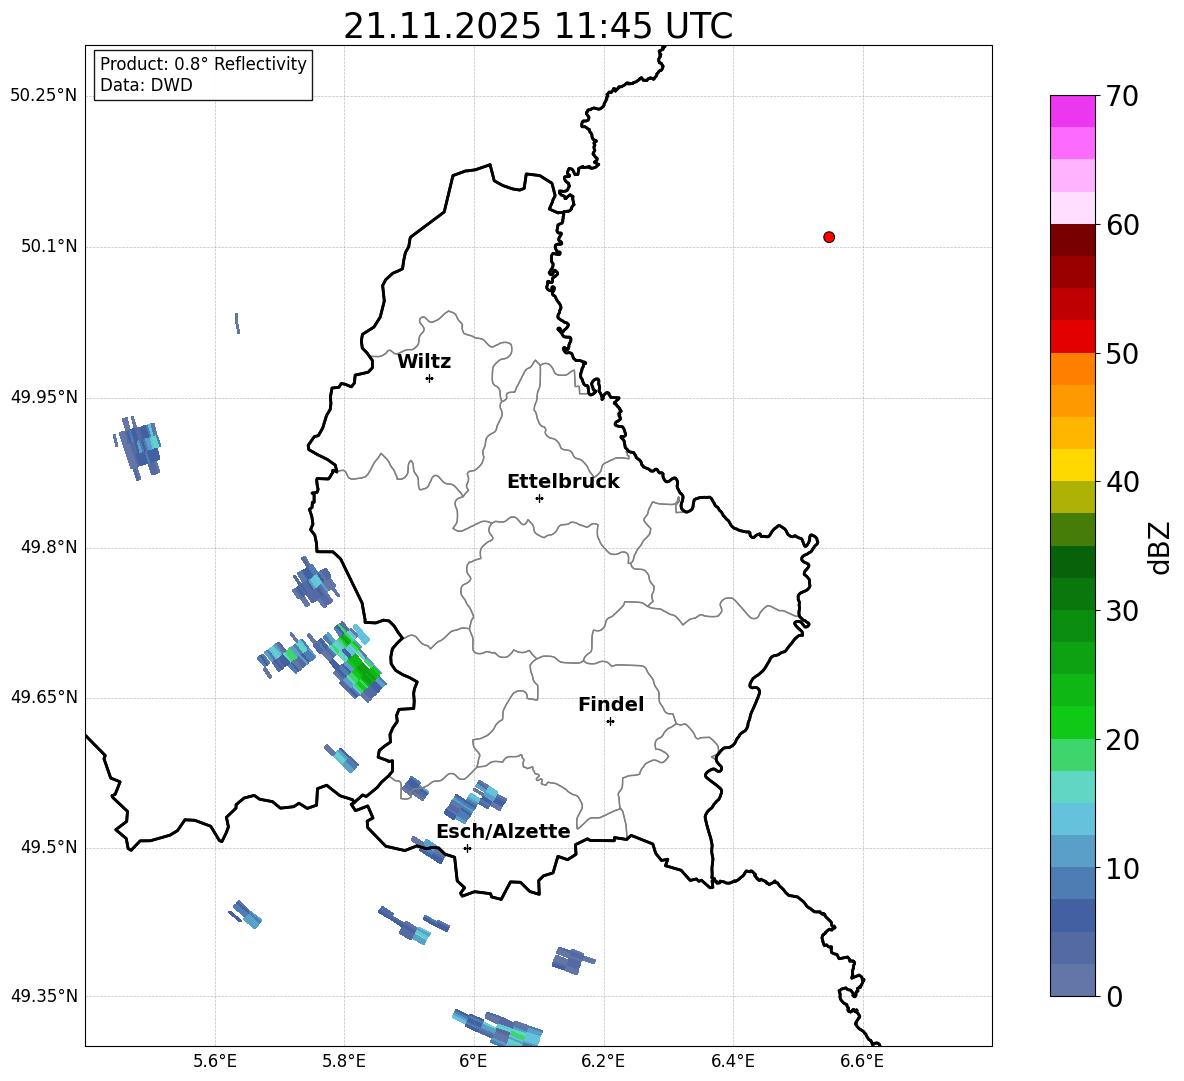Click the 49.8°N latitude label

[x=49, y=547]
